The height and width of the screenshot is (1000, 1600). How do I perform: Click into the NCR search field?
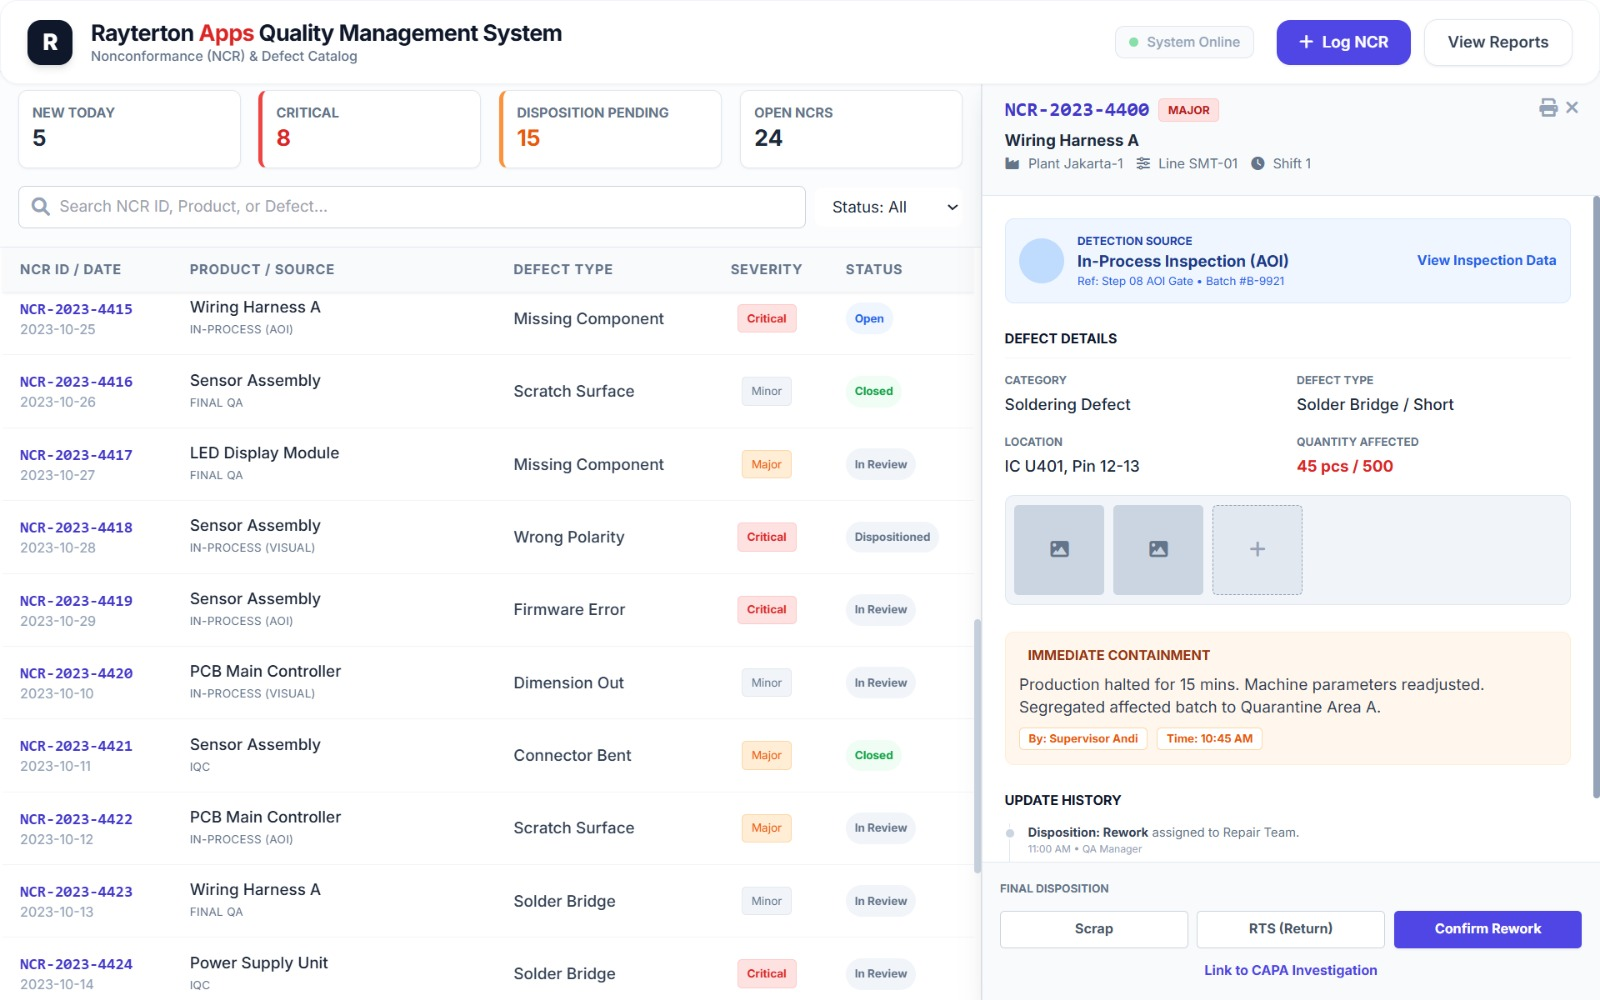[x=420, y=207]
